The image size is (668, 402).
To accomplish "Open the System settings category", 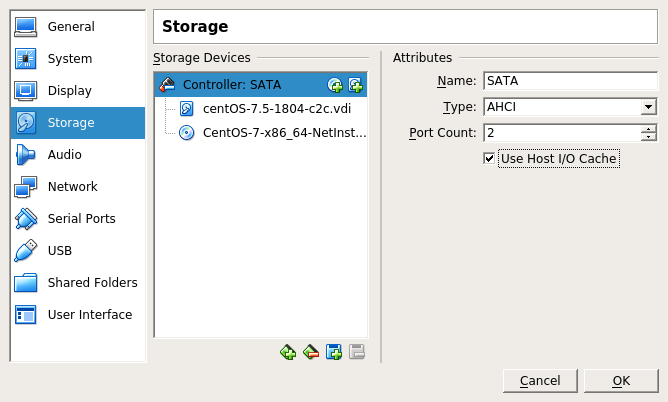I will click(x=78, y=58).
